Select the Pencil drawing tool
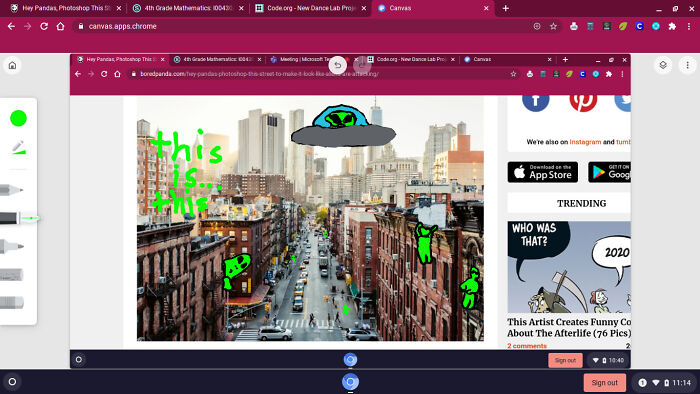700x394 pixels. 12,190
